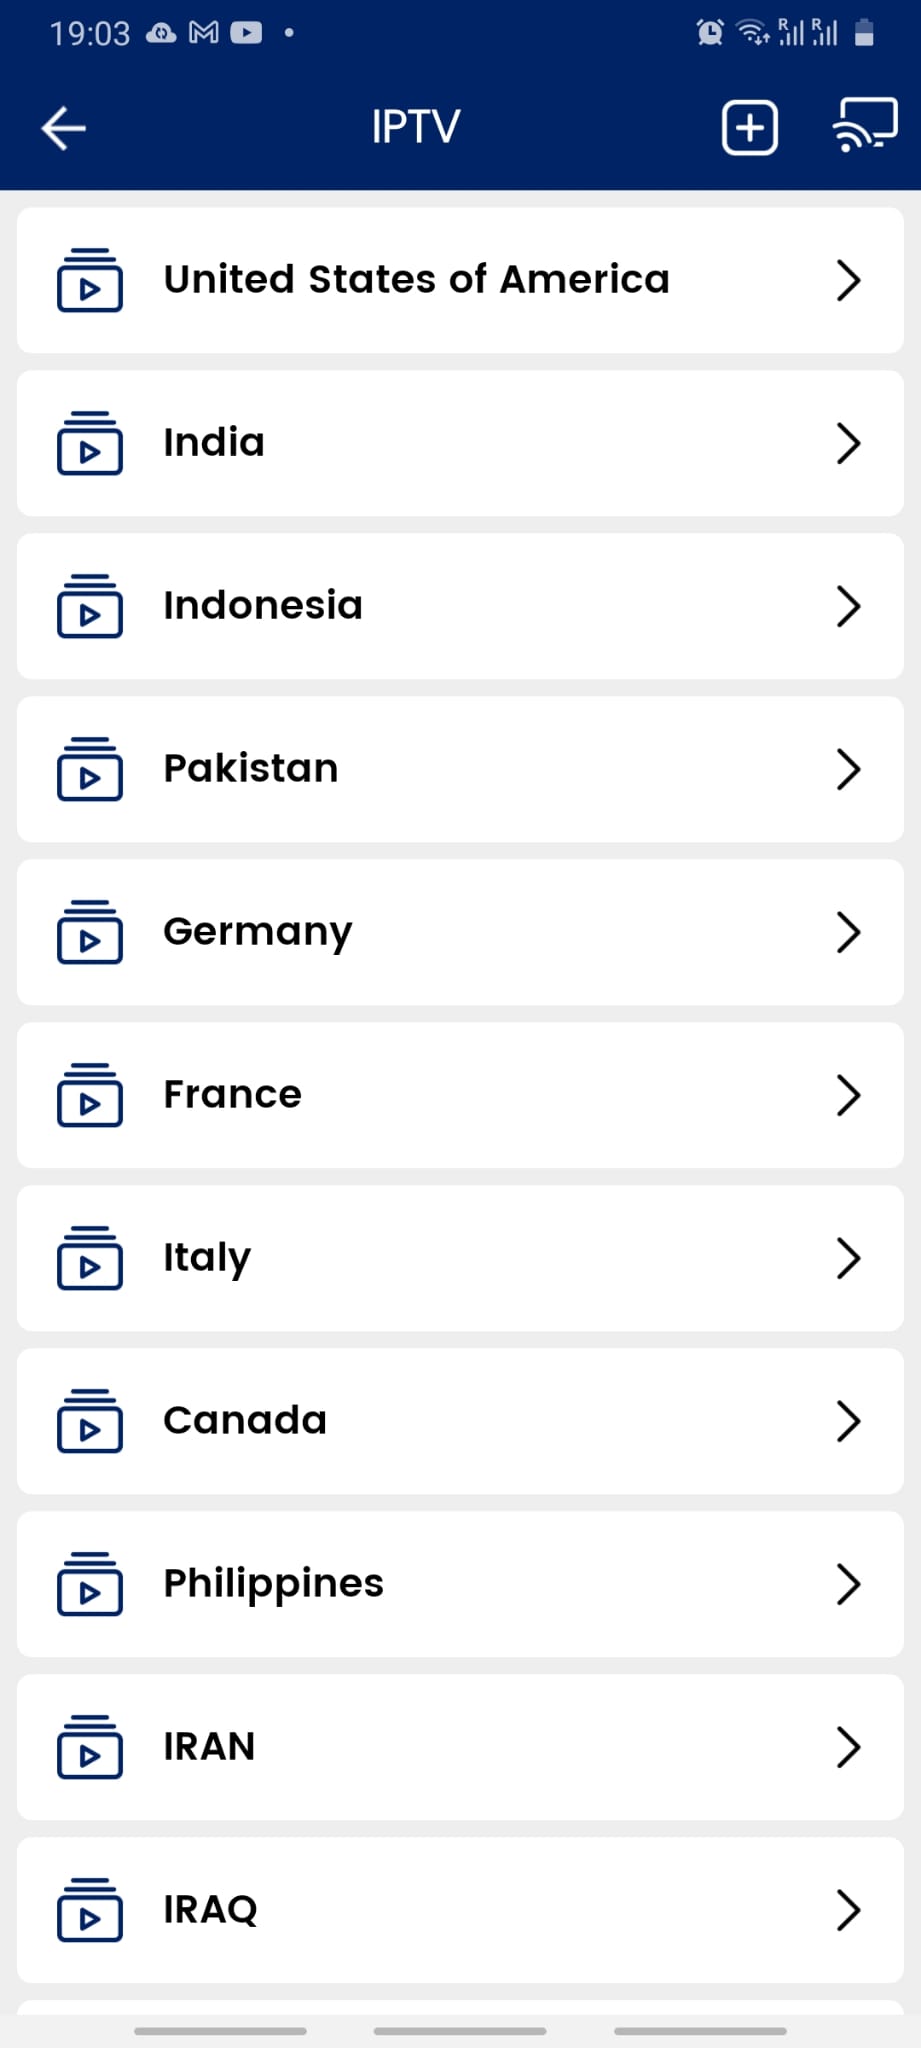The height and width of the screenshot is (2048, 921).
Task: Tap the playlist icon next to Pakistan
Action: [x=90, y=769]
